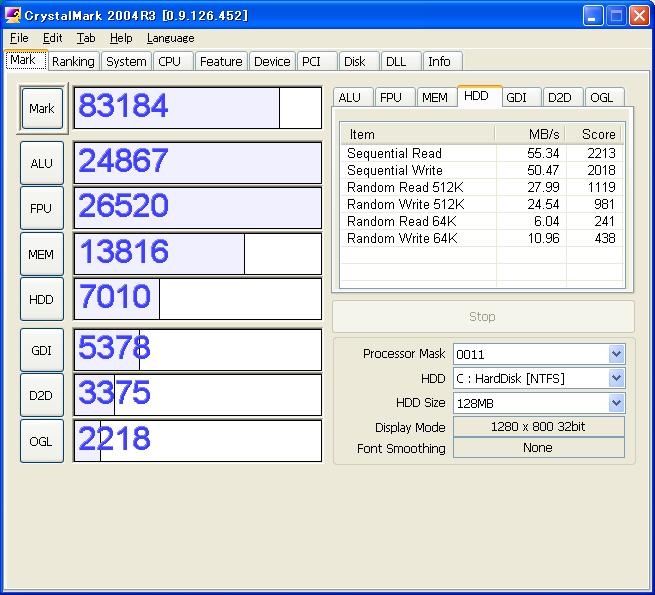Open the File menu
655x595 pixels.
click(x=19, y=38)
